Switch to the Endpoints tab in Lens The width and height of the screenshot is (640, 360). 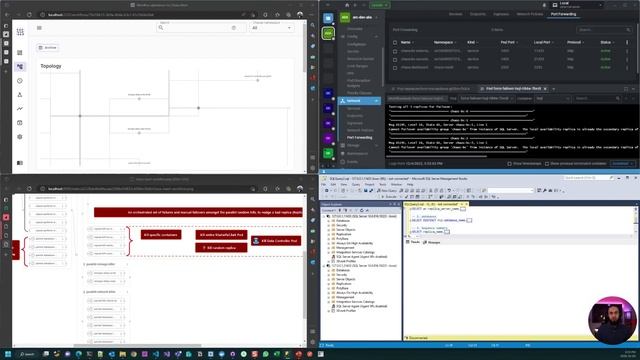(x=478, y=14)
